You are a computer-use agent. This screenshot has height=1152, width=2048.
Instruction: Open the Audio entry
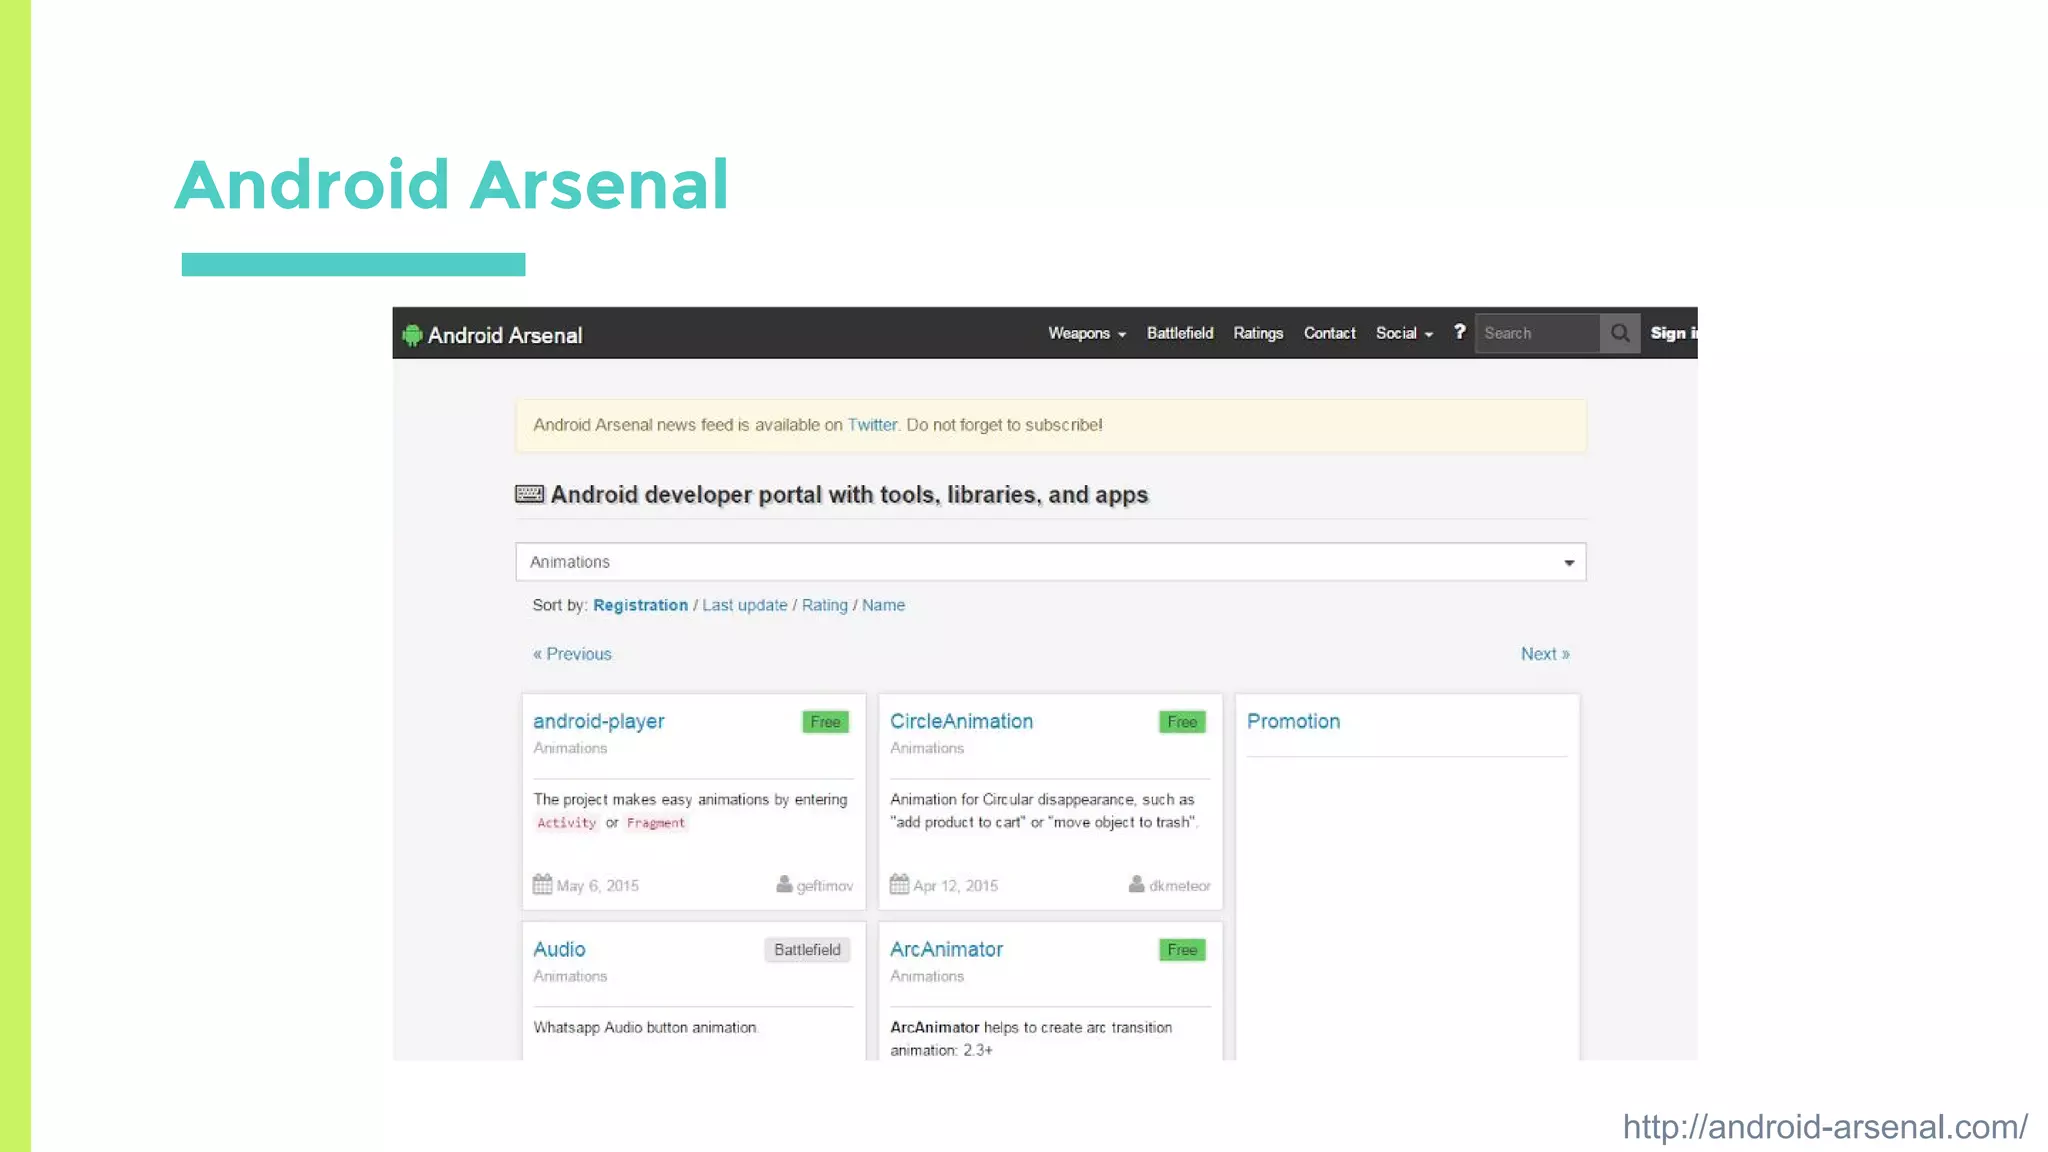pyautogui.click(x=559, y=949)
